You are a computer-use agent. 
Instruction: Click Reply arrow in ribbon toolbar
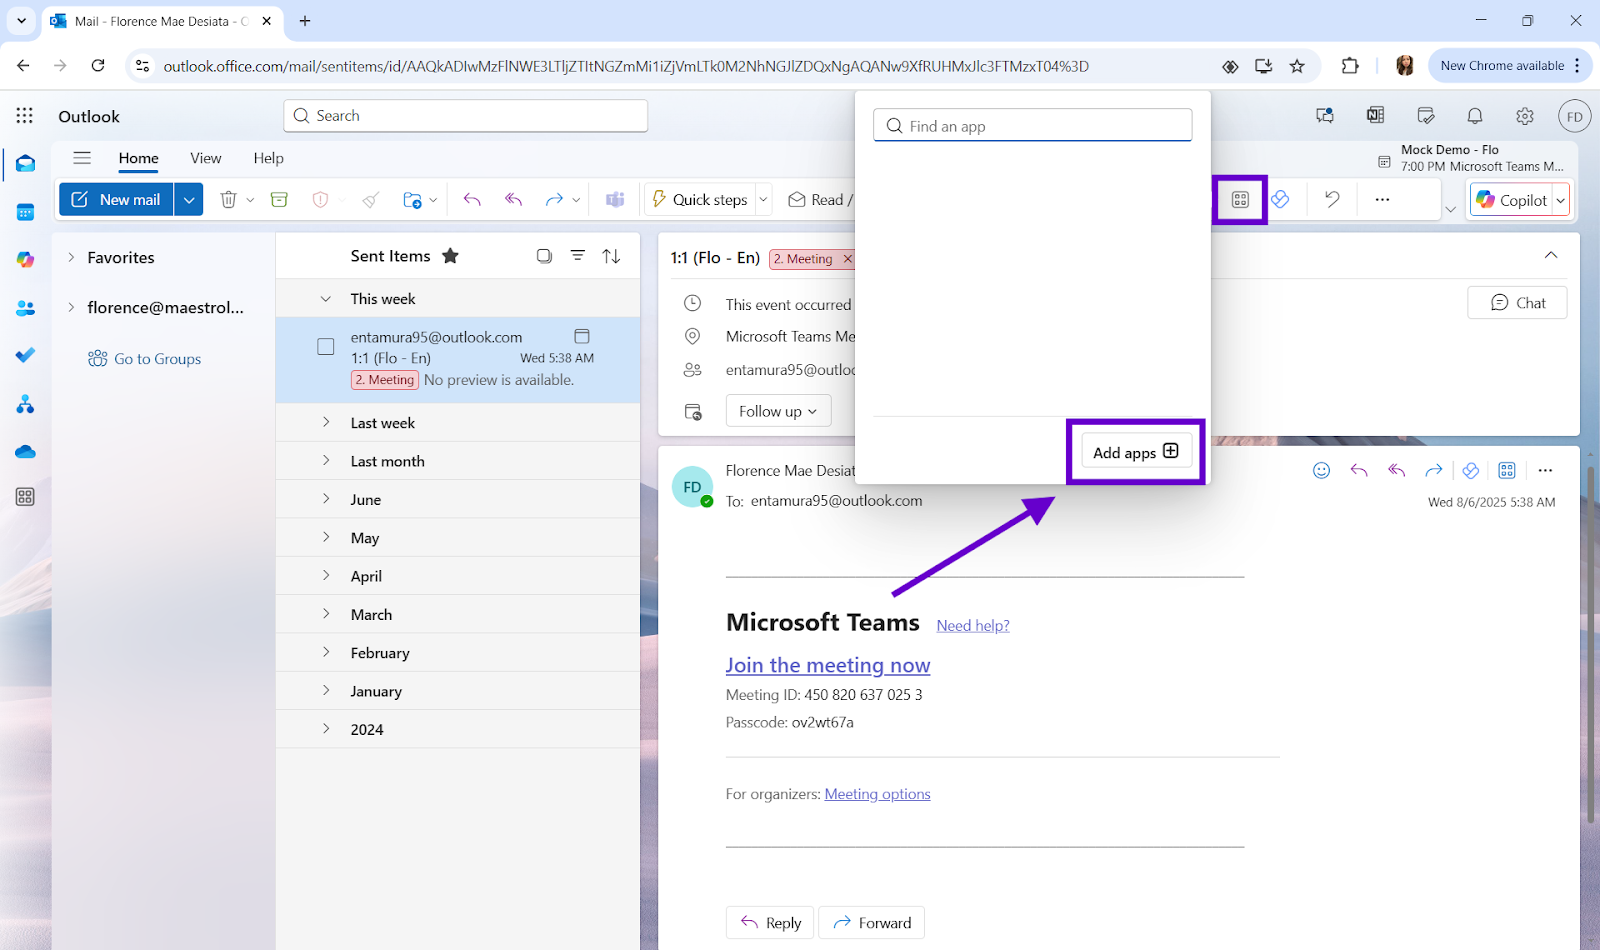472,200
